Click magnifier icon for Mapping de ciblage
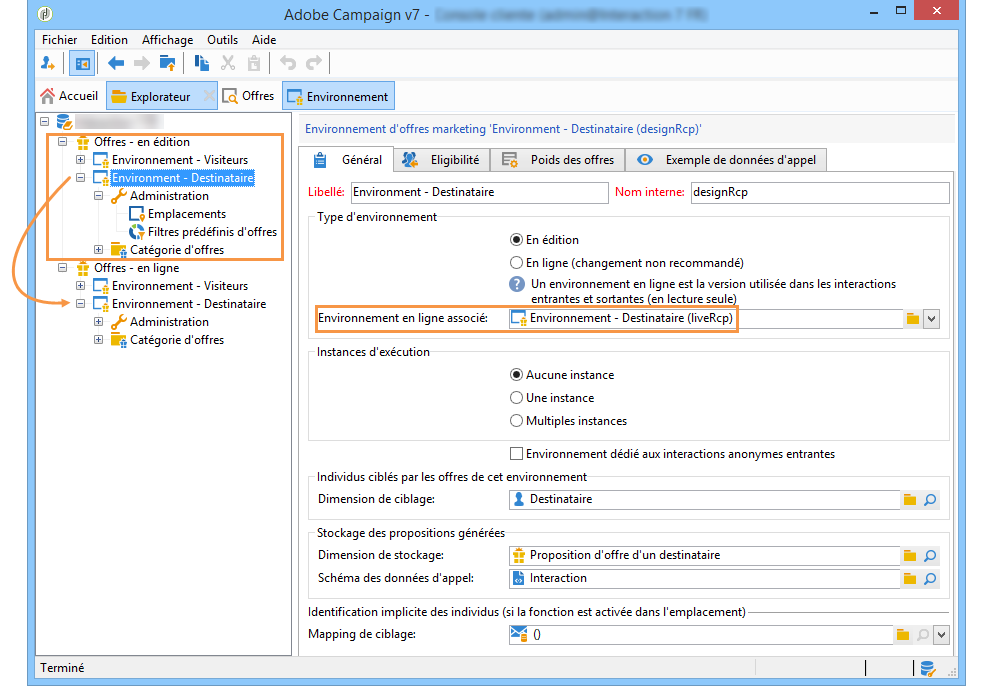 (922, 635)
